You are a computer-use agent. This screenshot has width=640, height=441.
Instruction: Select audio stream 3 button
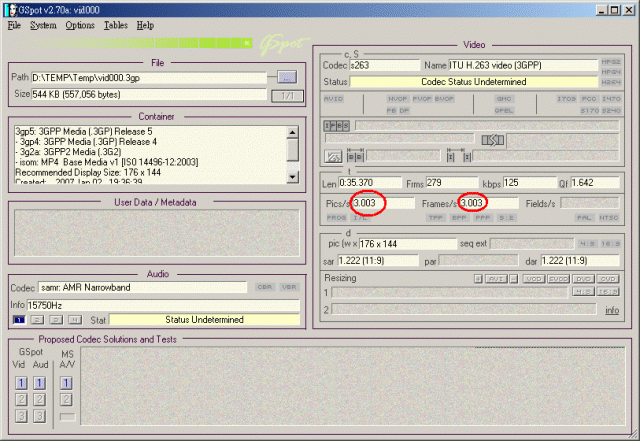(x=56, y=320)
